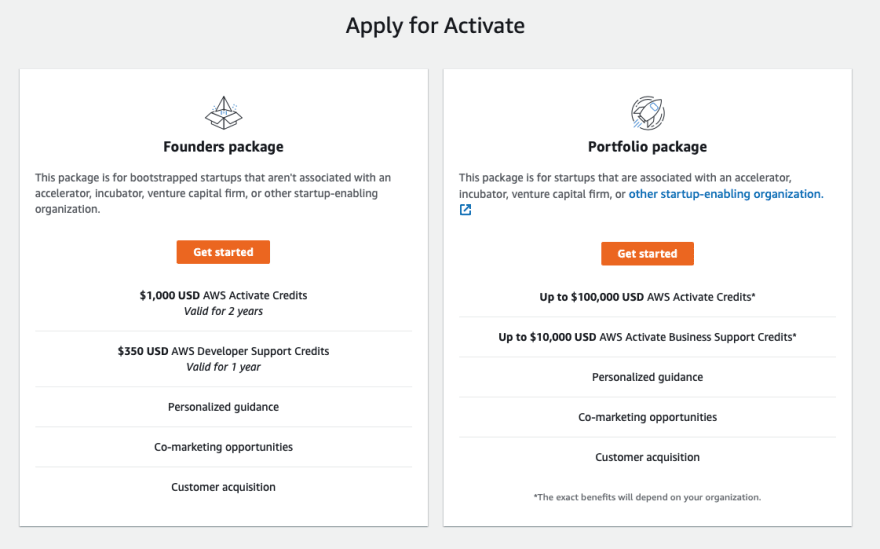Get started with the Founders package

point(223,252)
